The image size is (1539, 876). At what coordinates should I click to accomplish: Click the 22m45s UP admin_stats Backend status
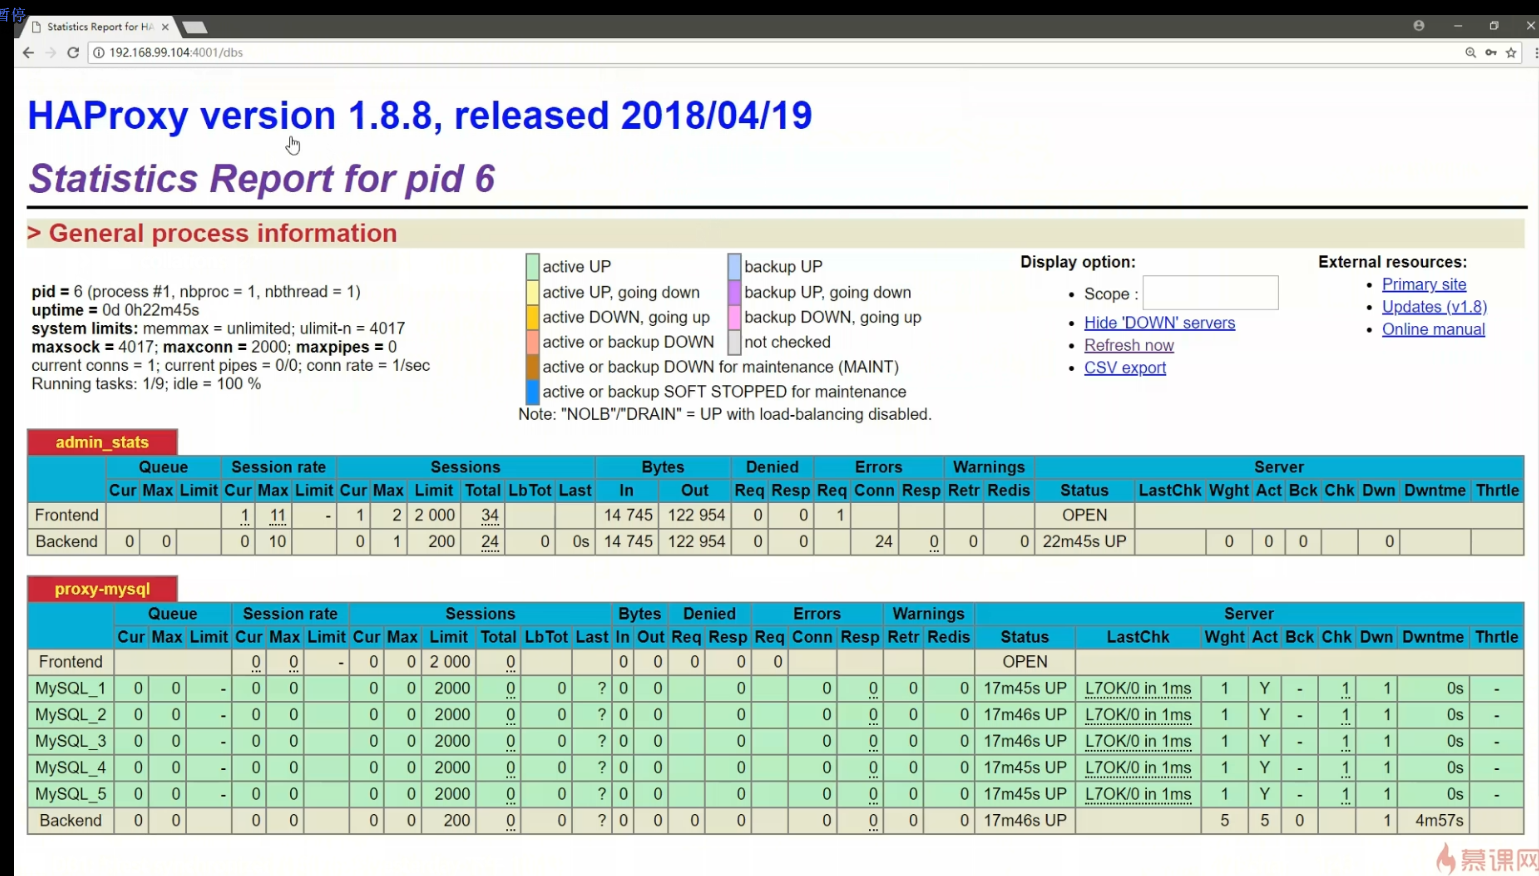click(1084, 541)
